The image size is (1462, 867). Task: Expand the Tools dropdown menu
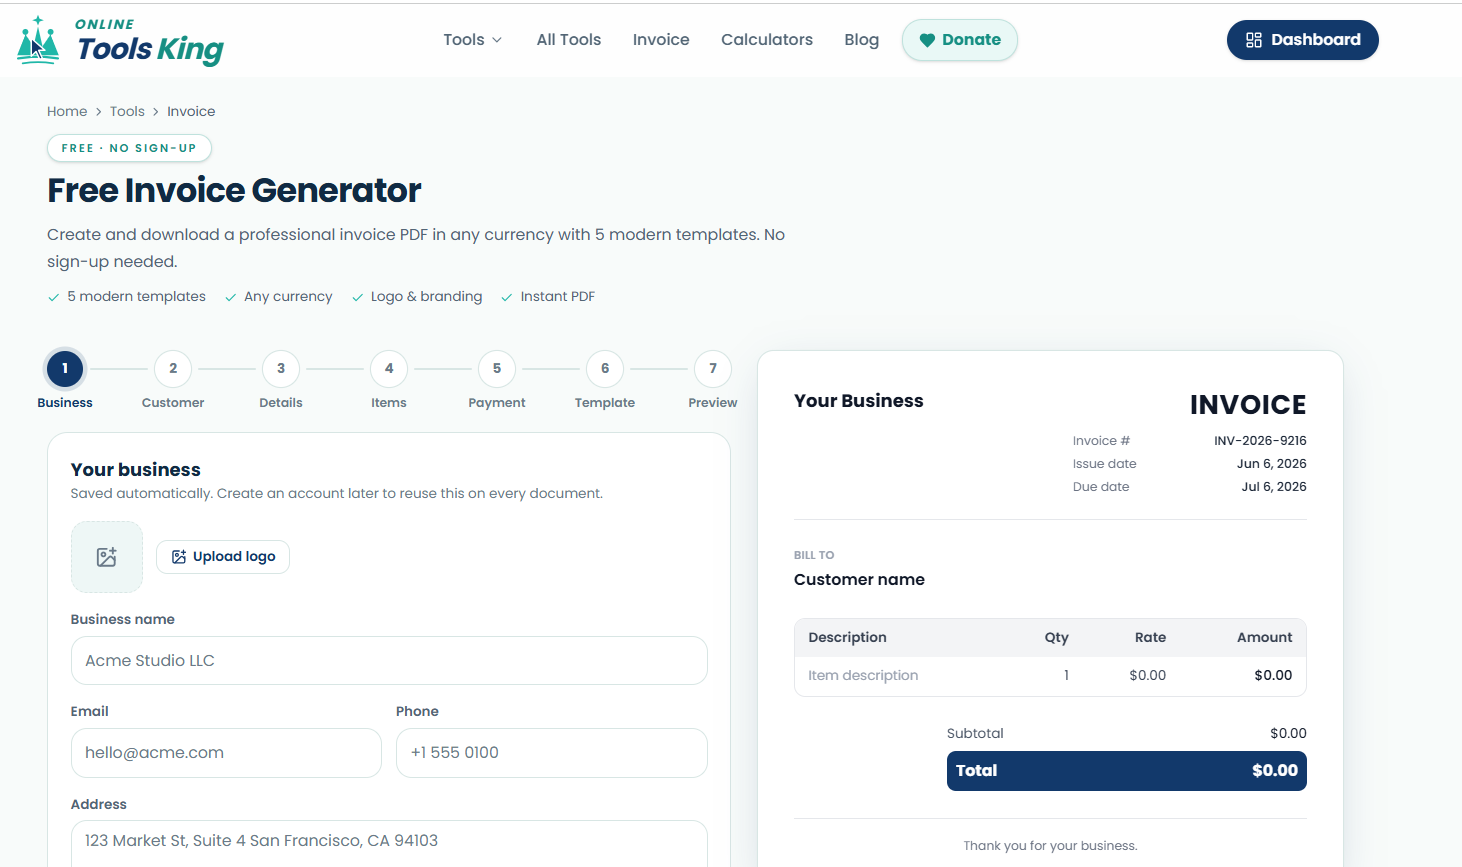[x=473, y=40]
